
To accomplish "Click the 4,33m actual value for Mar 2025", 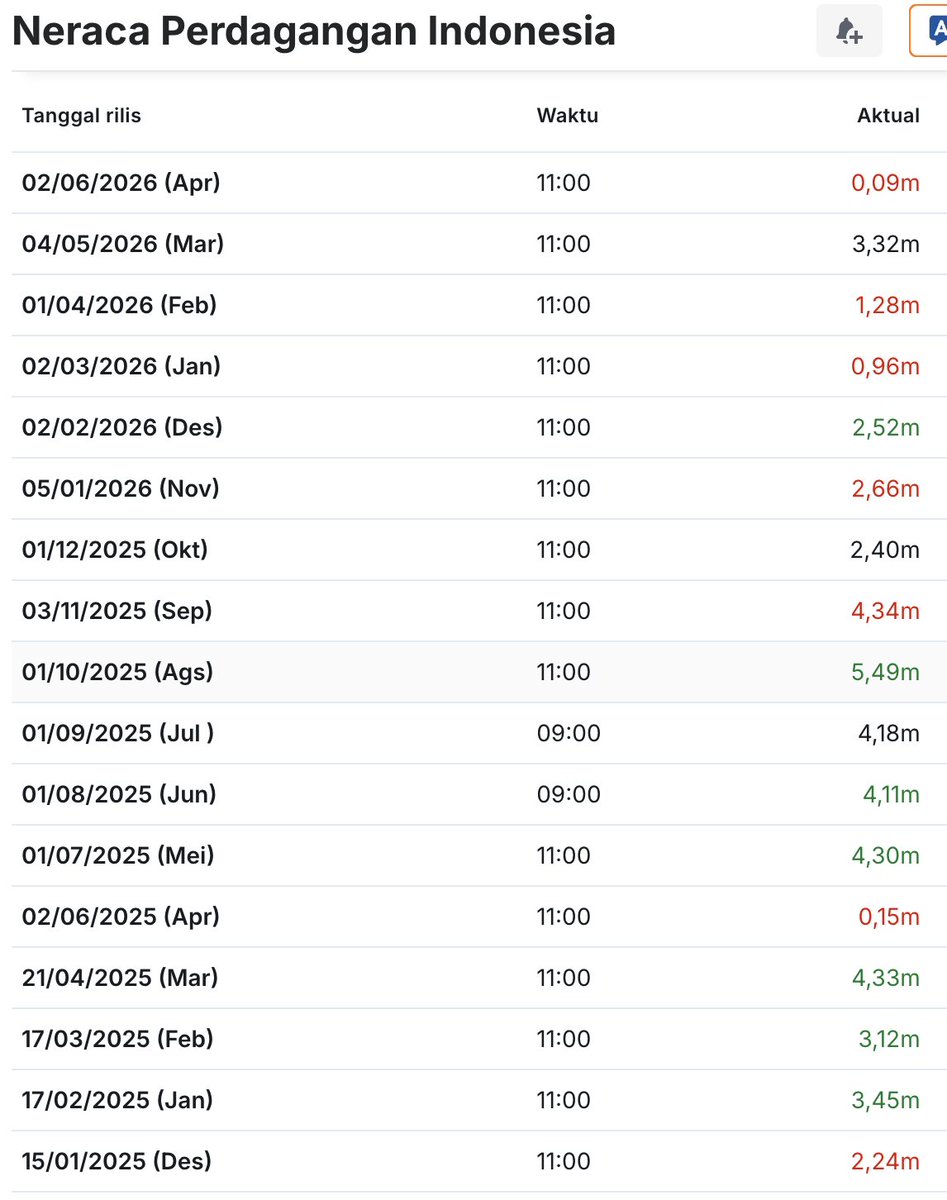I will tap(885, 977).
